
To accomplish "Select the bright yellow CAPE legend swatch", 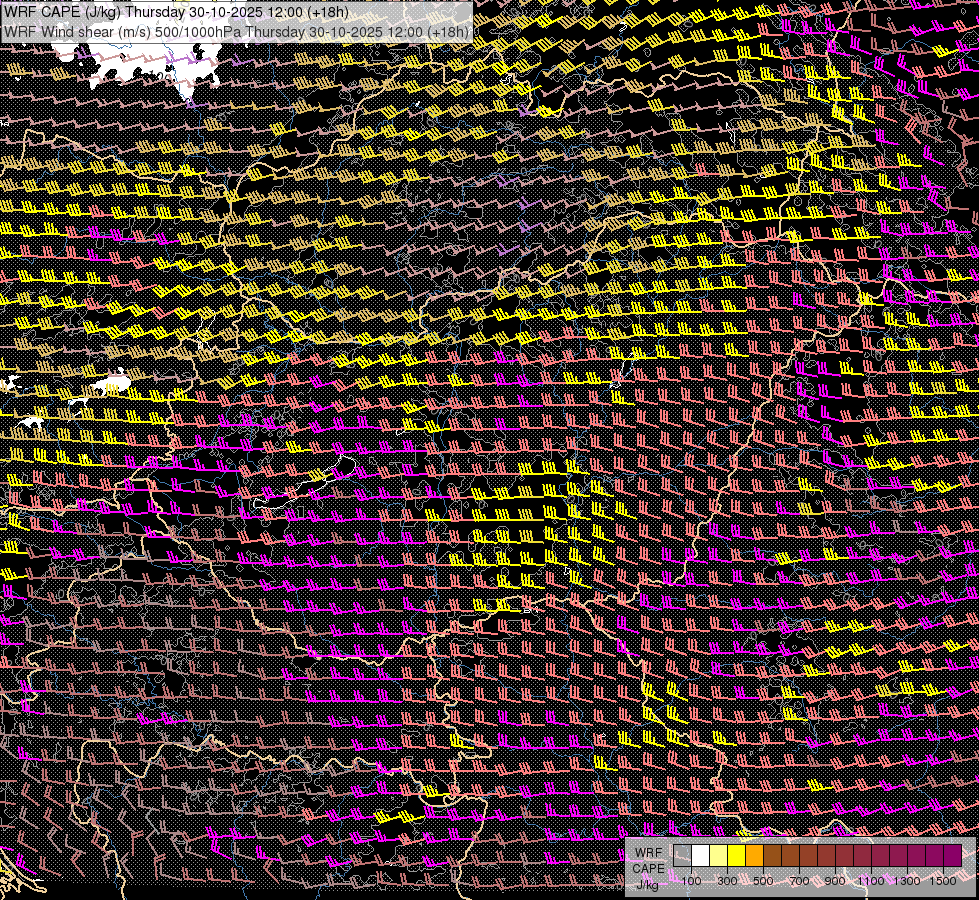I will [x=737, y=856].
